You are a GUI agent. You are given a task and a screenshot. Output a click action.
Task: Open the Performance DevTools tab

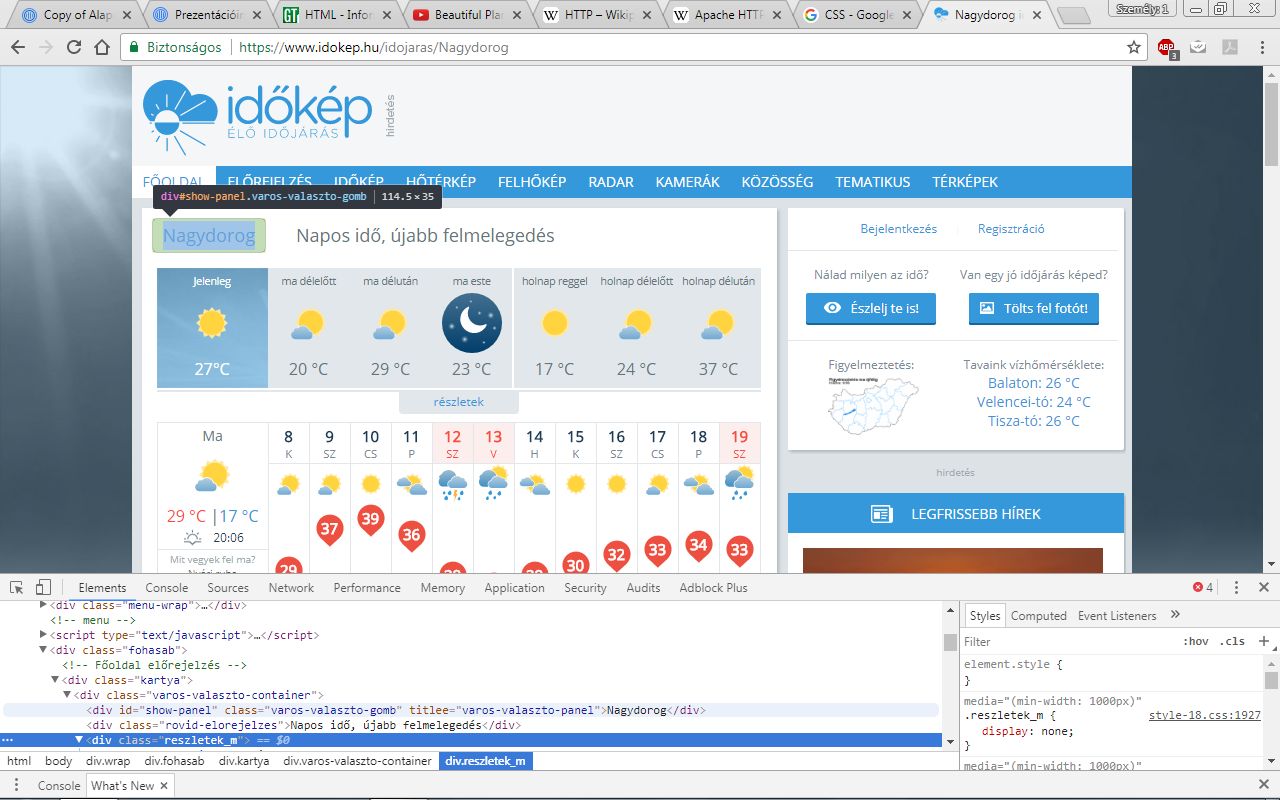pyautogui.click(x=367, y=588)
